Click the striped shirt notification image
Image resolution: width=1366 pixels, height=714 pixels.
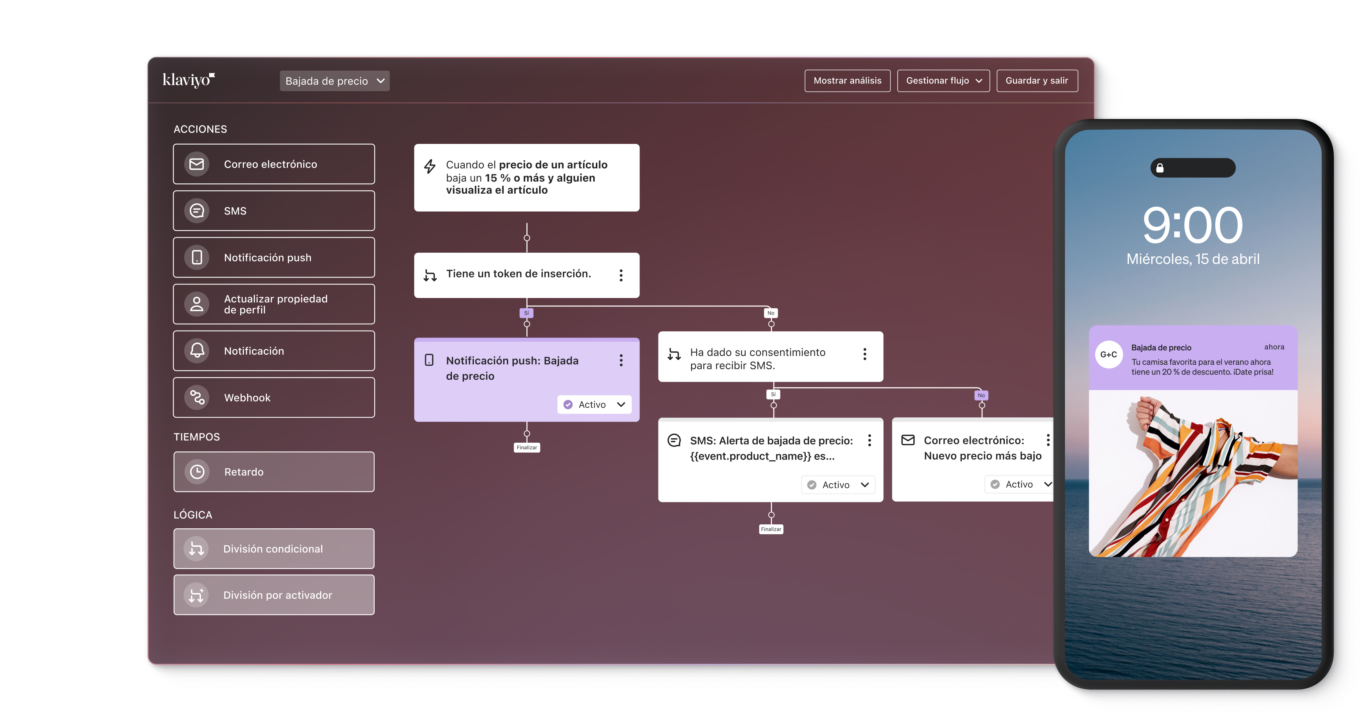pos(1192,472)
